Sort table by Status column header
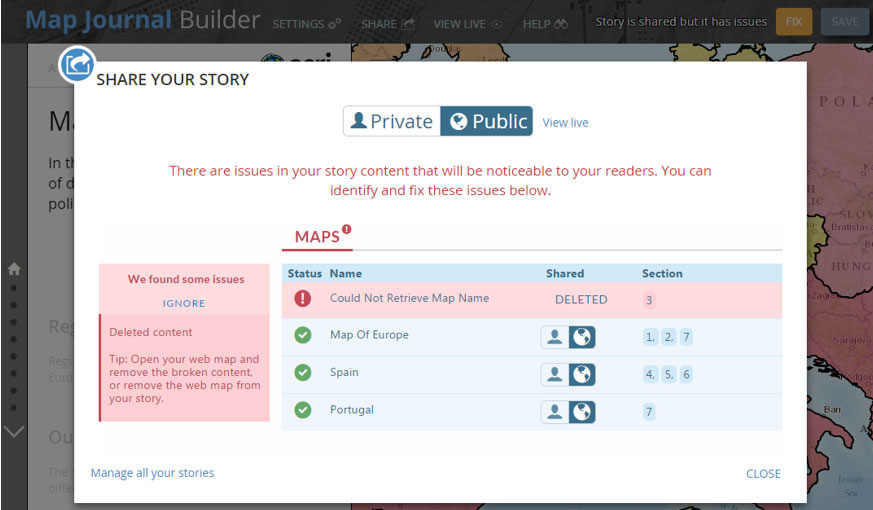 click(305, 273)
